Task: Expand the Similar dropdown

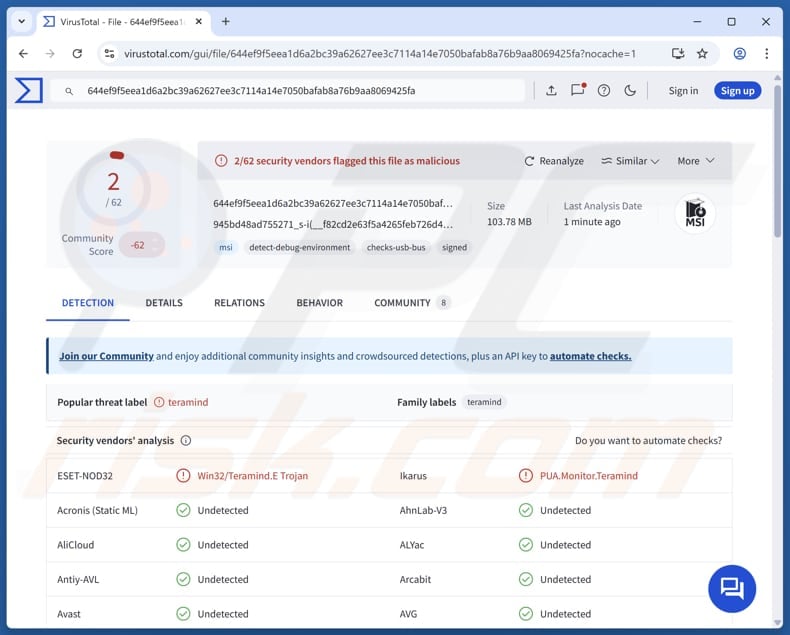Action: pyautogui.click(x=630, y=161)
